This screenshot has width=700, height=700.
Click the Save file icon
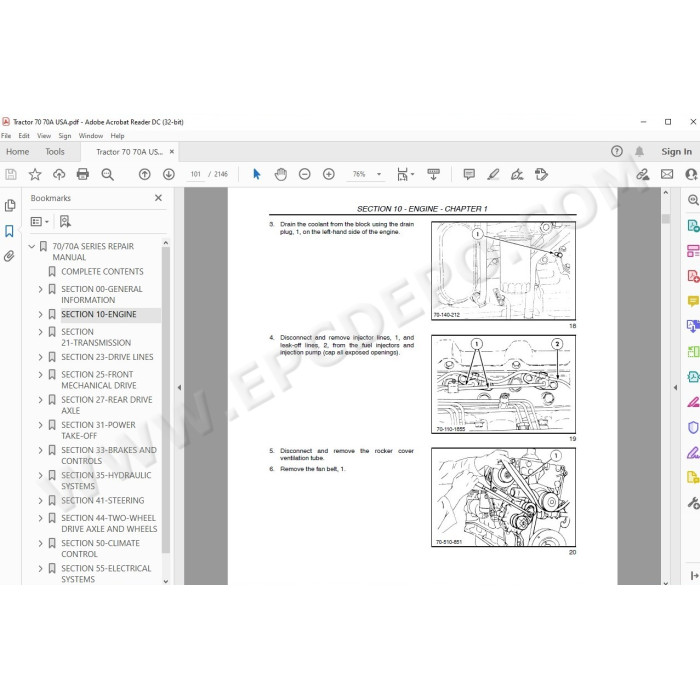click(11, 174)
